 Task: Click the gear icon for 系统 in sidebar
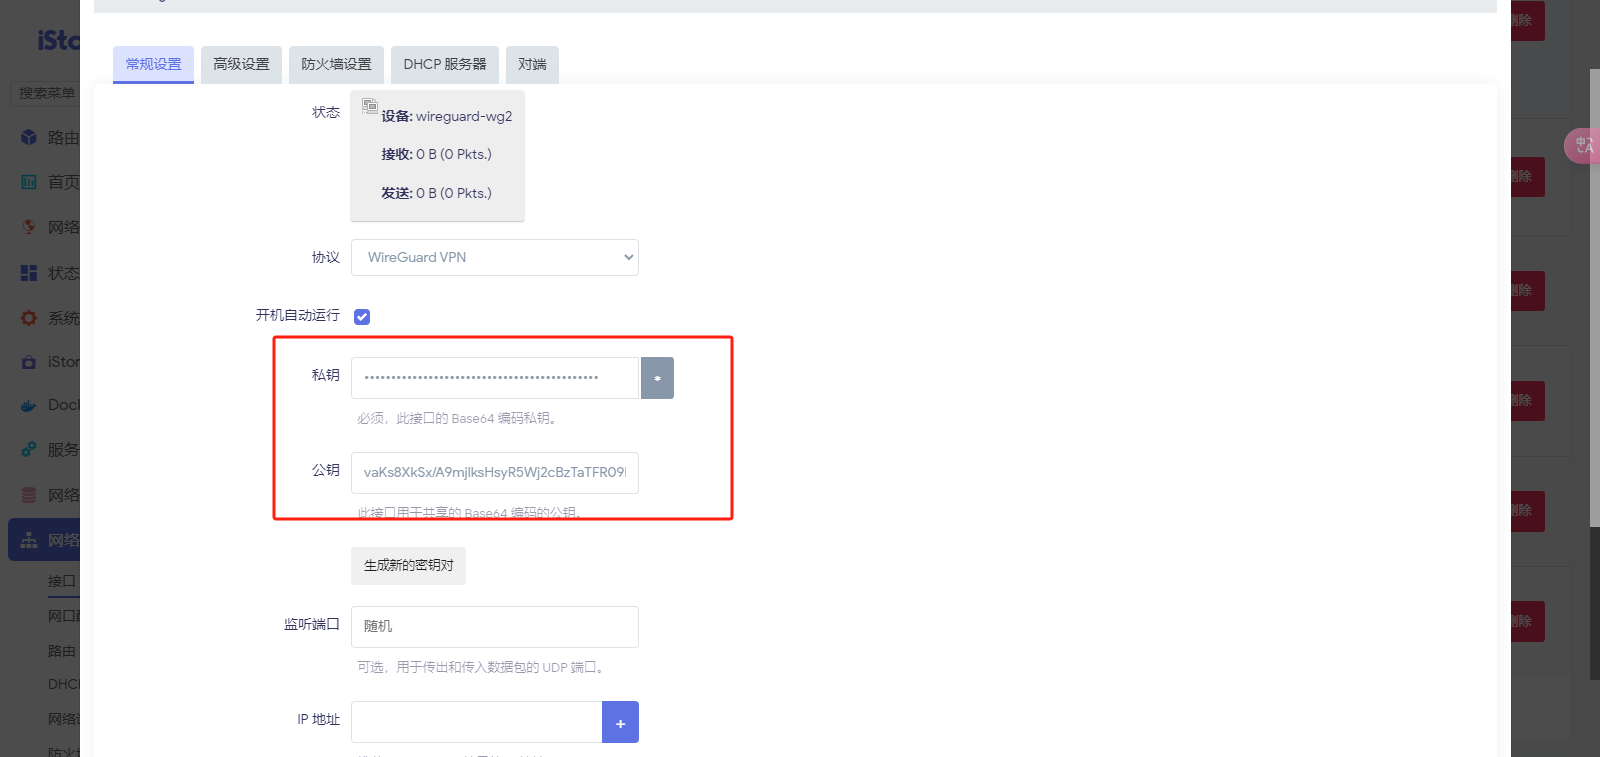29,318
